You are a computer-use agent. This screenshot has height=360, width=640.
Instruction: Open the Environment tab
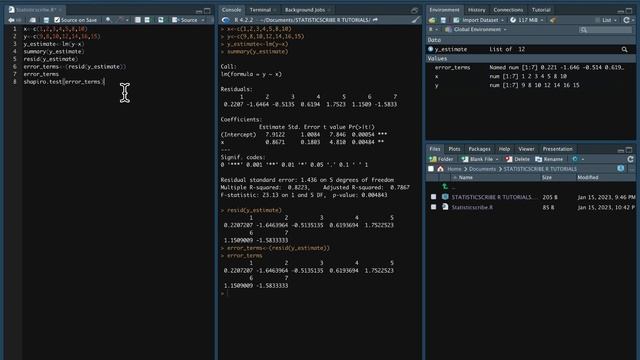tap(444, 10)
